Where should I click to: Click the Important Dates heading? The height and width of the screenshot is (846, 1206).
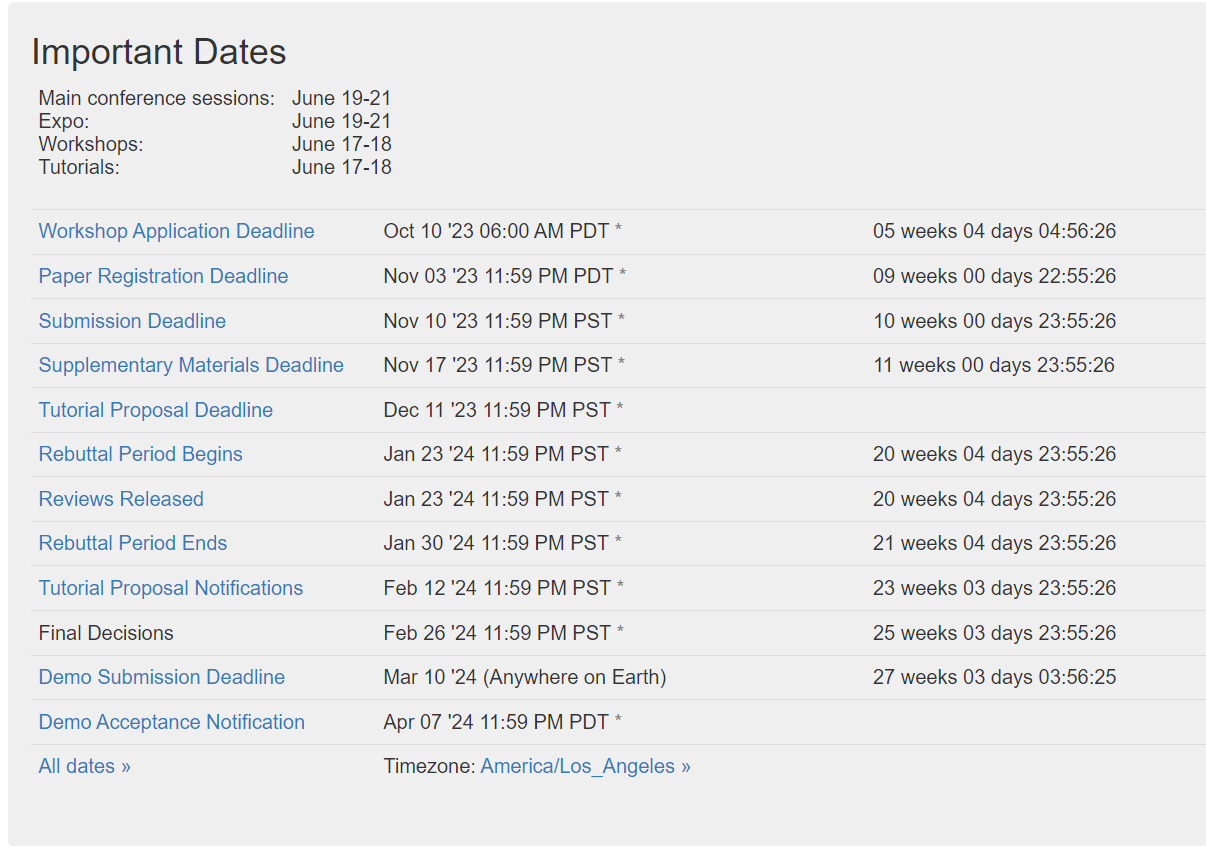[159, 52]
